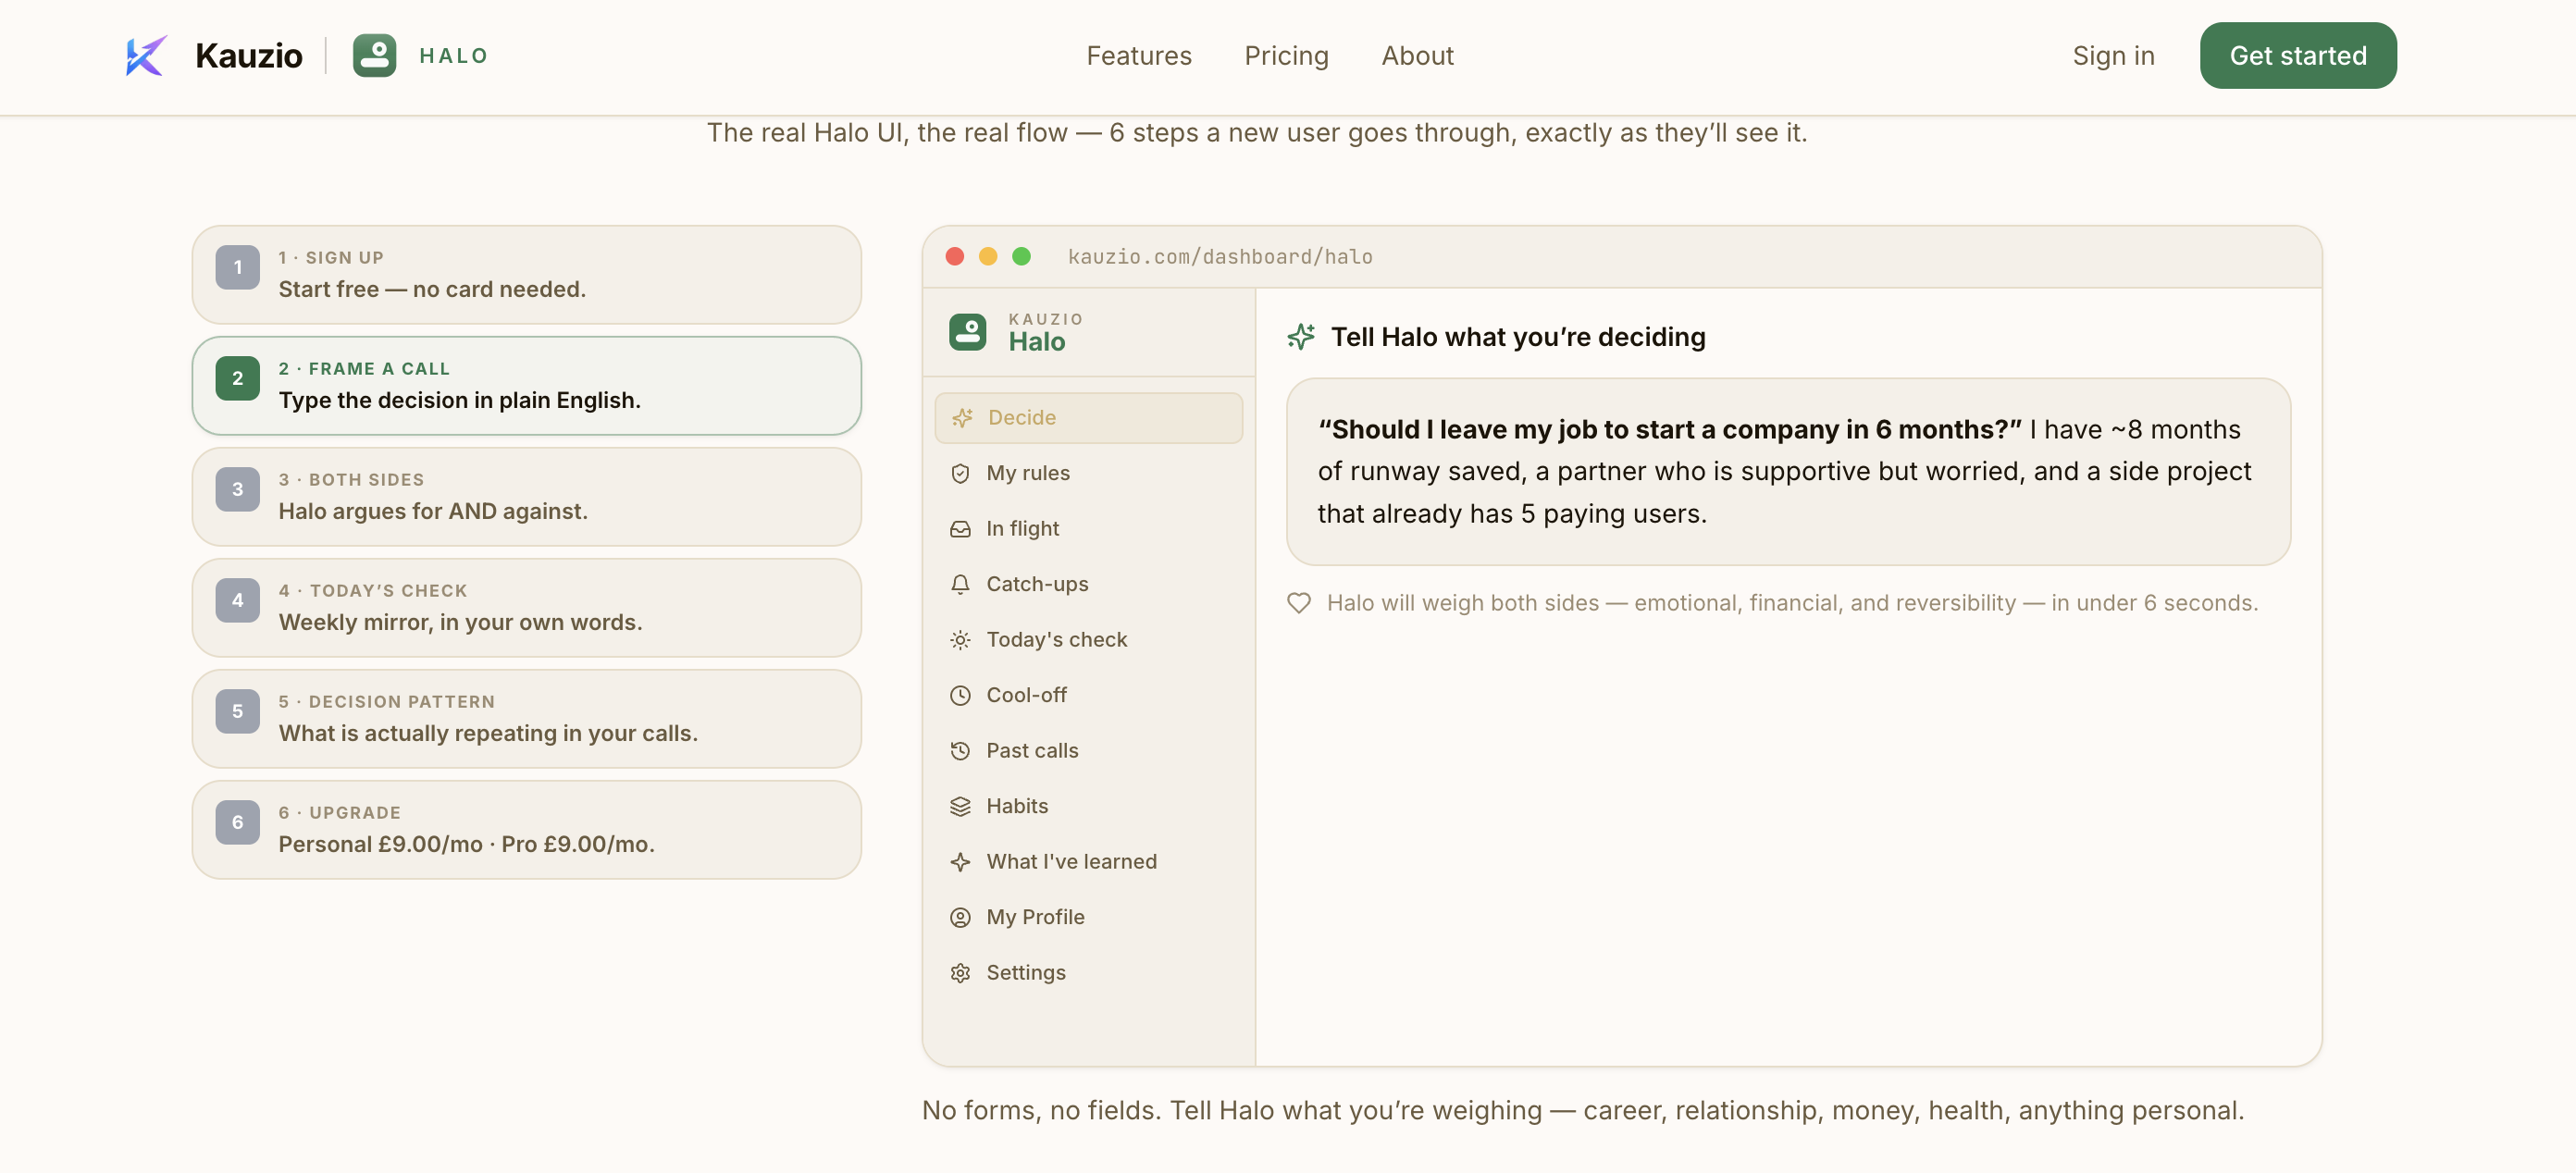Click the kauzio.com/dashboard/halo address text
Viewport: 2576px width, 1173px height.
click(1220, 257)
